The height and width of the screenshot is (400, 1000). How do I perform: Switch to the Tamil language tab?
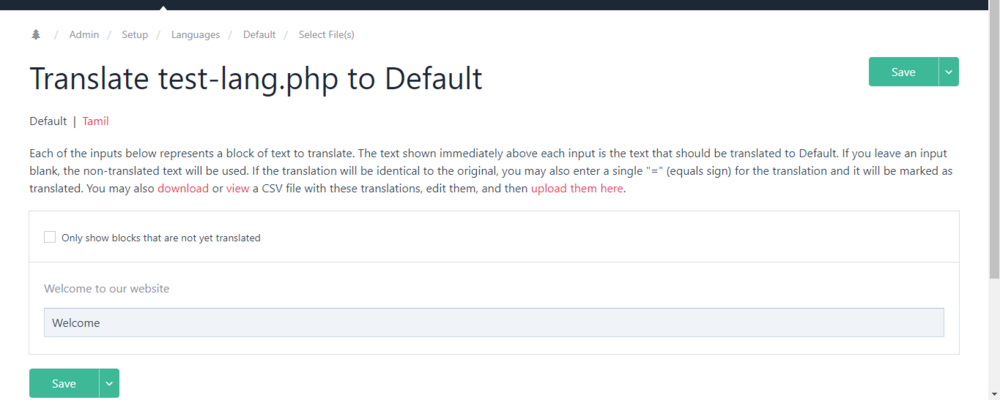pos(95,121)
